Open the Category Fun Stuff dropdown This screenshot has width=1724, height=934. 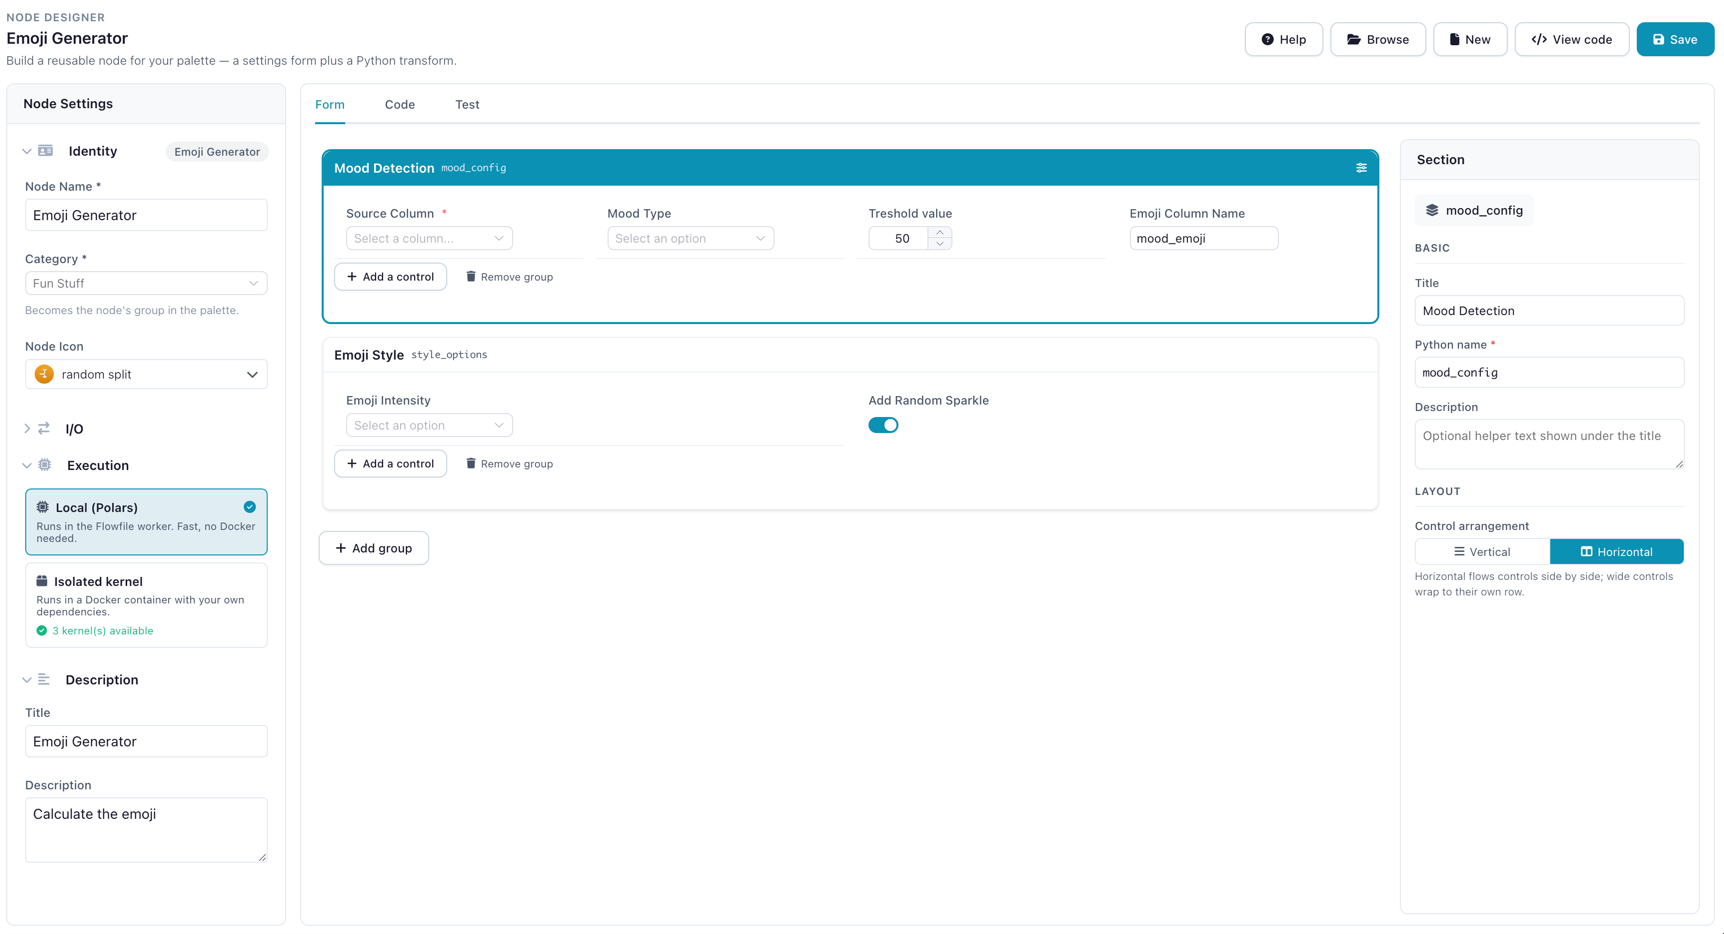pos(146,283)
